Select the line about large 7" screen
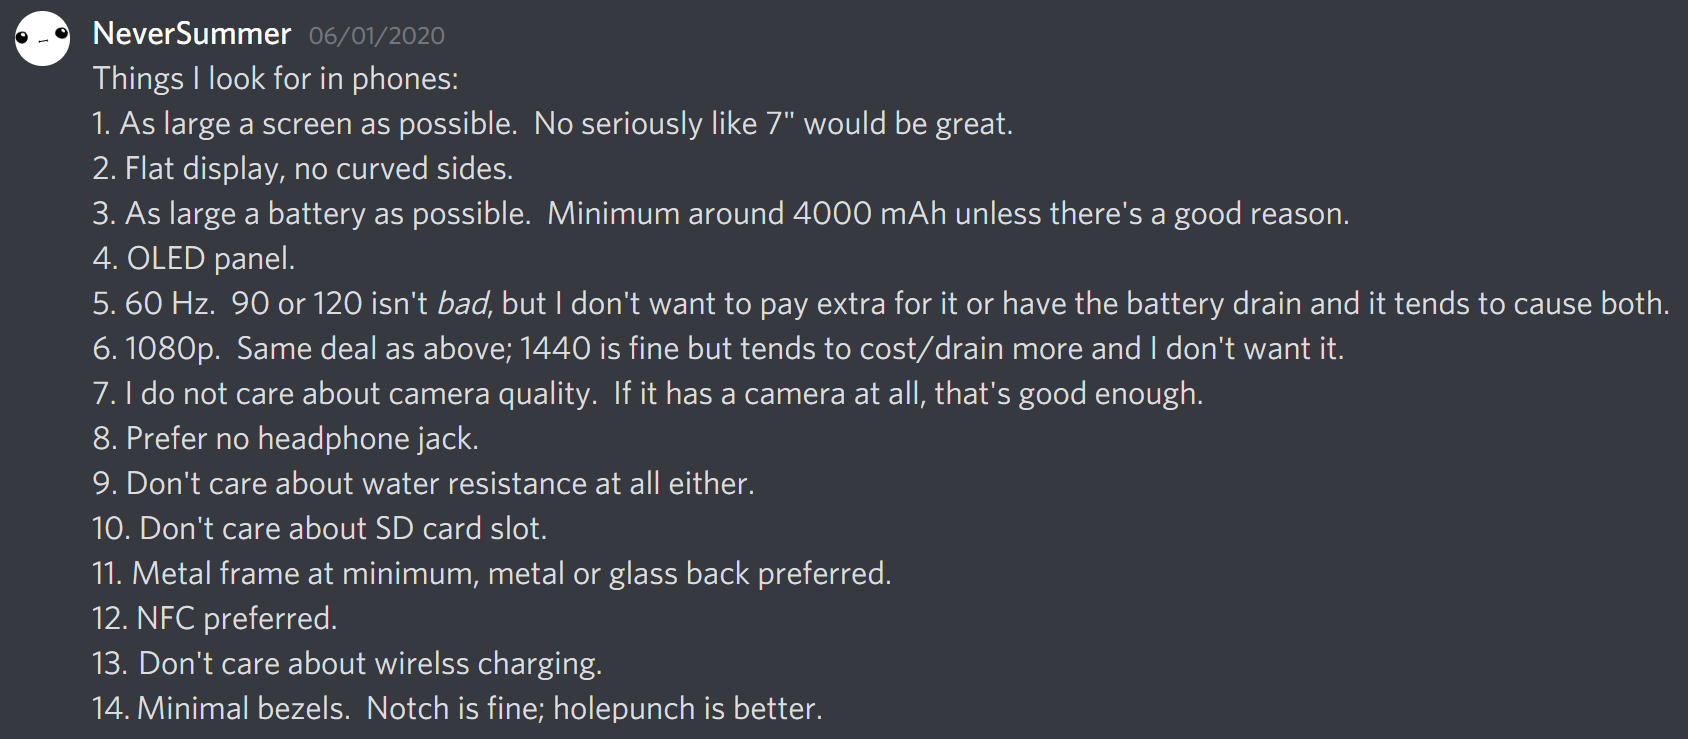Screen dimensions: 1688x739 pyautogui.click(x=553, y=124)
